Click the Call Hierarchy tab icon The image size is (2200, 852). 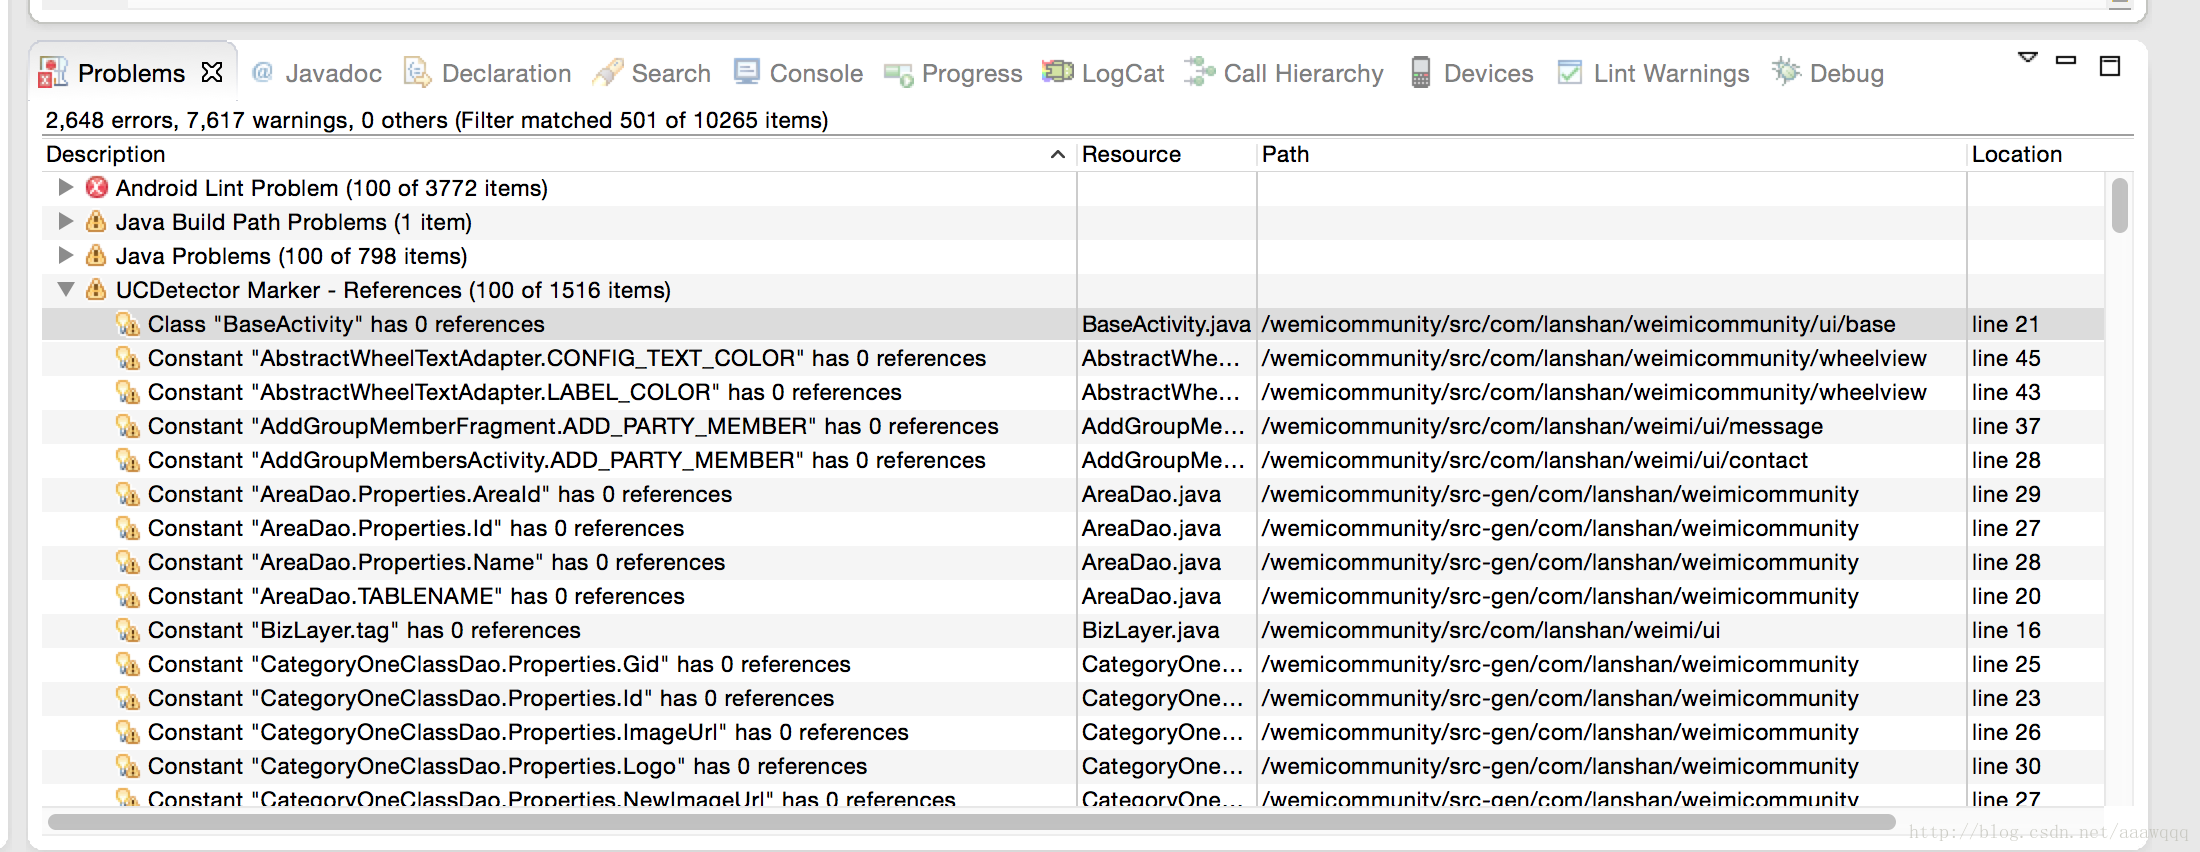tap(1199, 72)
